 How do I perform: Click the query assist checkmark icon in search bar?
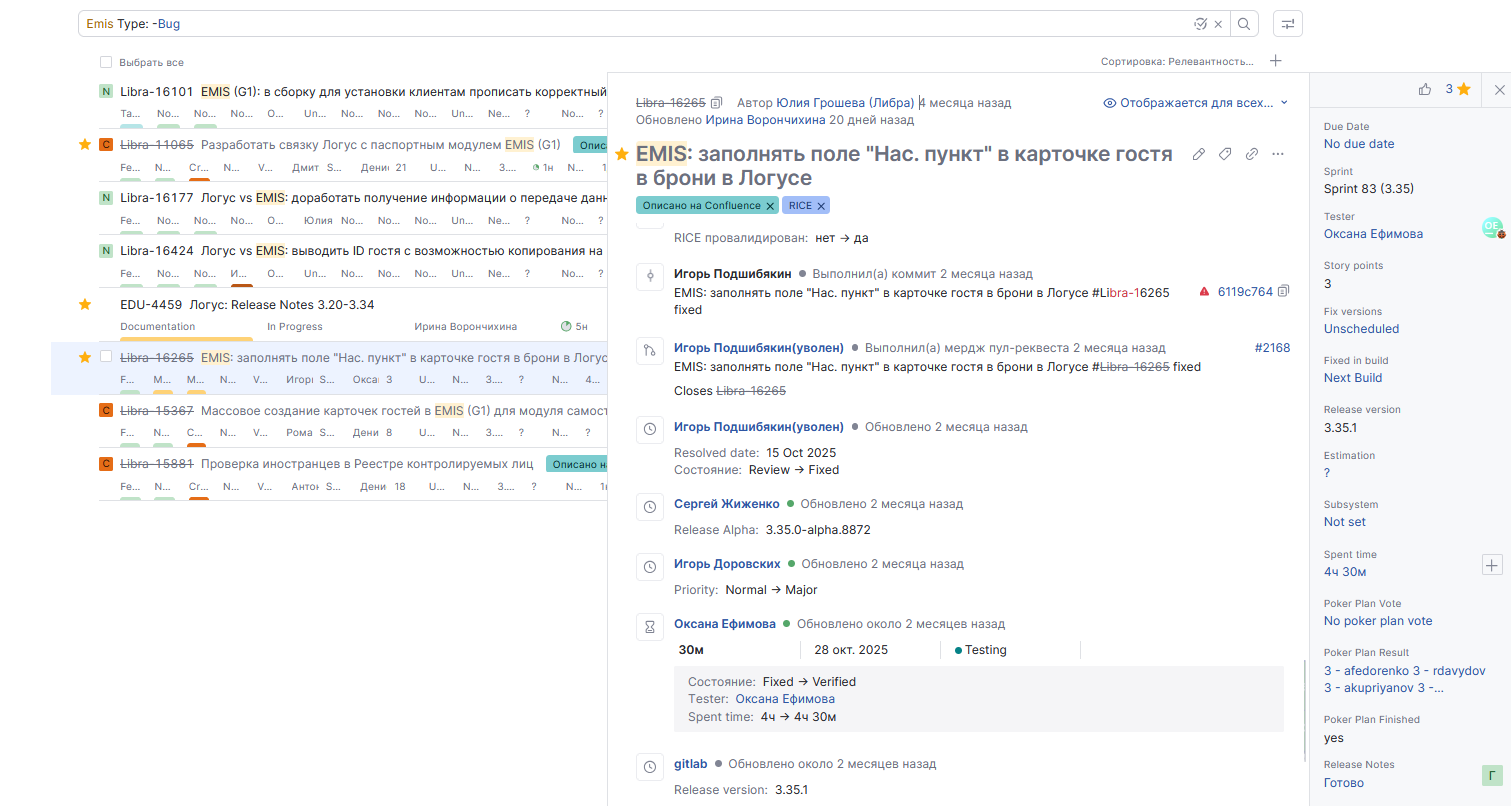(1201, 24)
